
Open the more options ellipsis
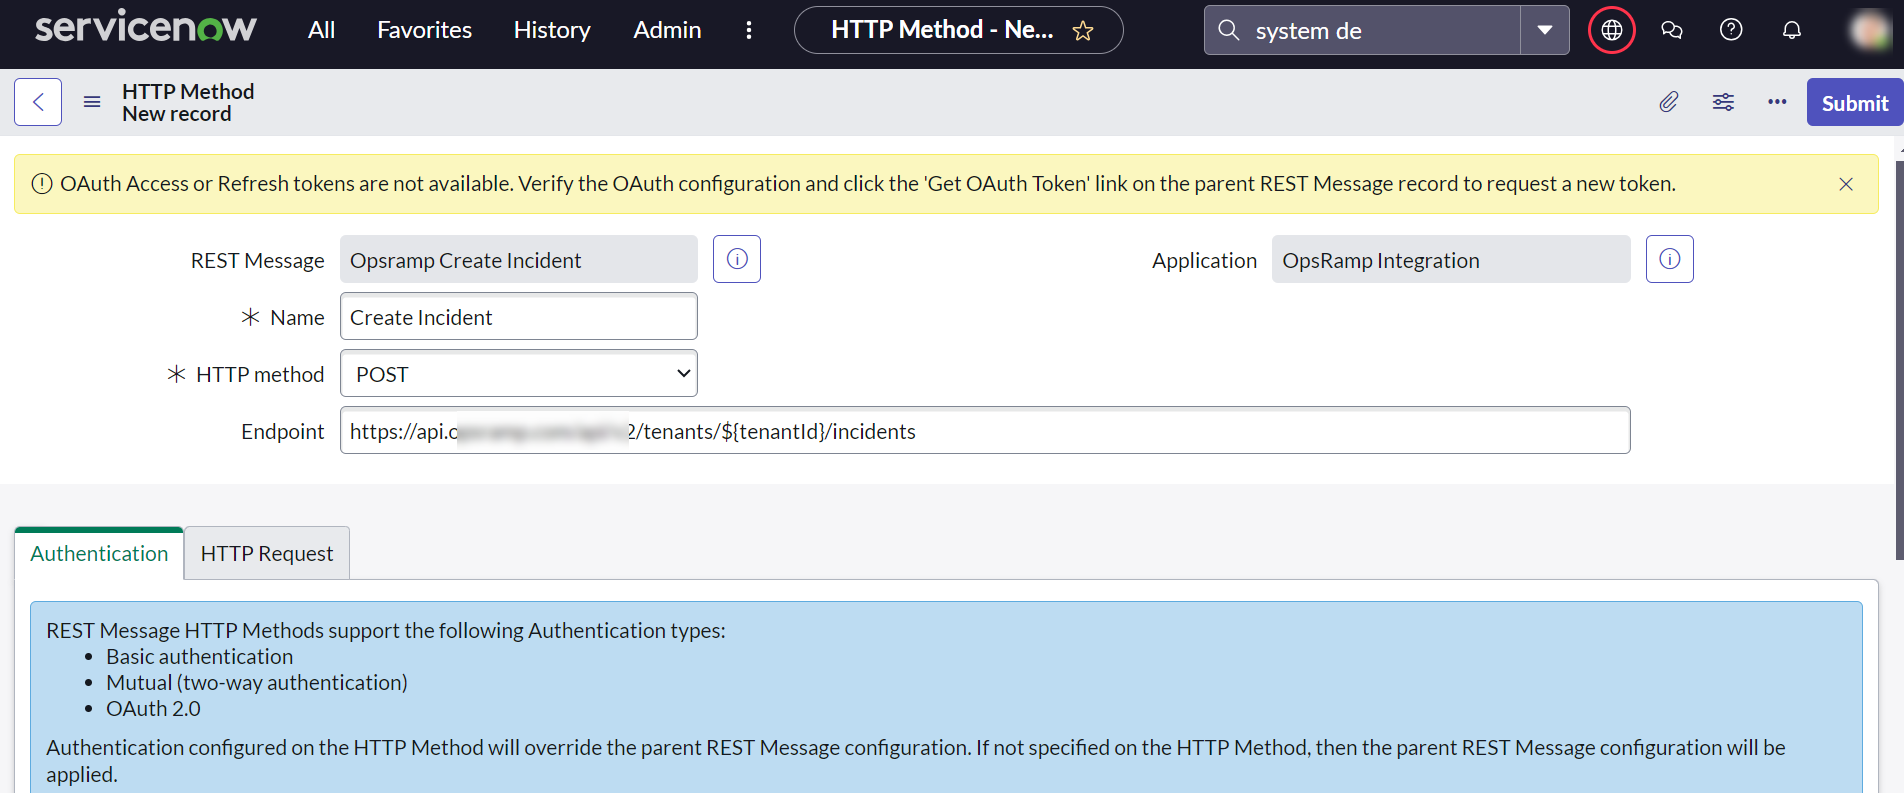coord(1777,102)
